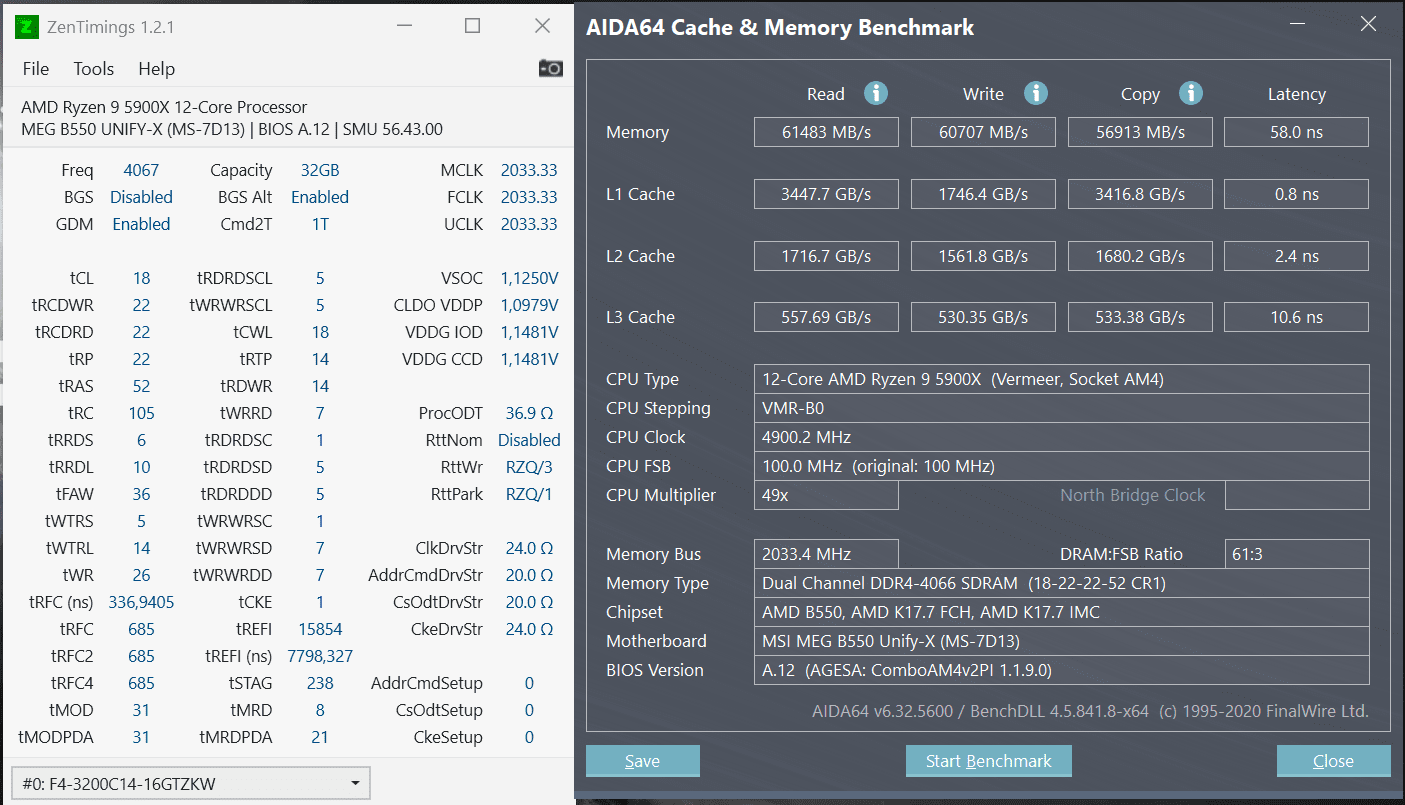Click the tSTAG value 238

tap(320, 683)
